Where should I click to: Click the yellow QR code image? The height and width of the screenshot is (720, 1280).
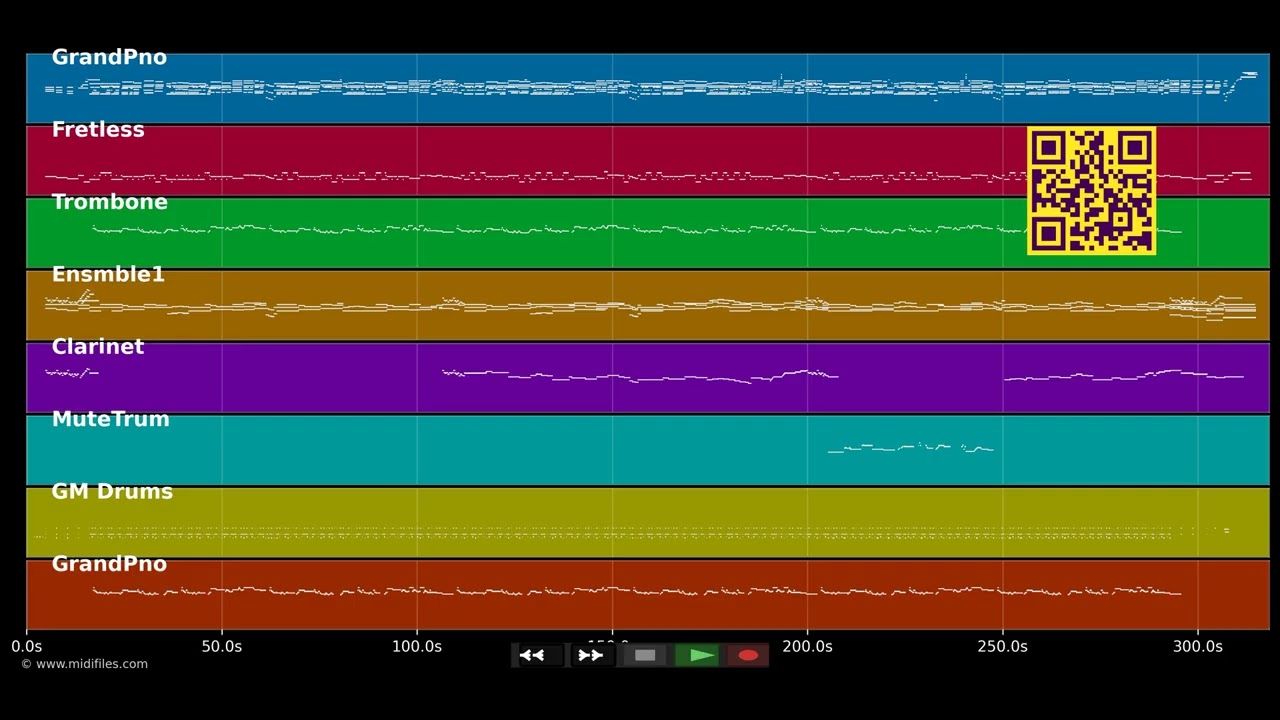[1092, 190]
